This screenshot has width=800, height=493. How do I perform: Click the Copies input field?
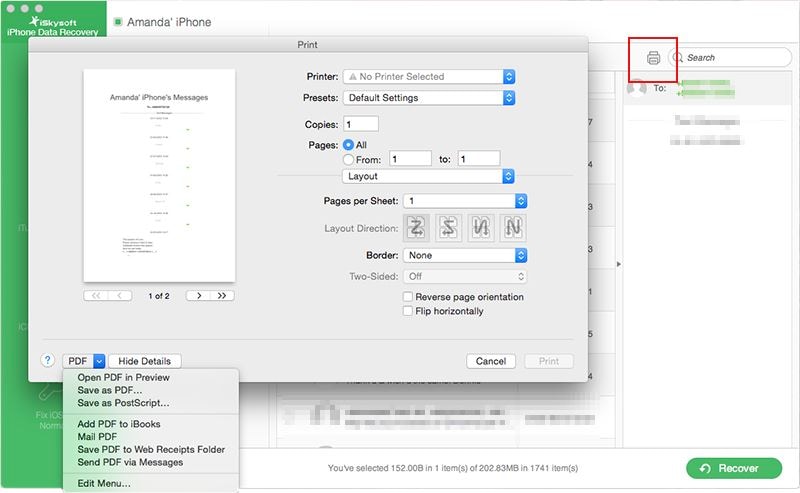pyautogui.click(x=361, y=124)
